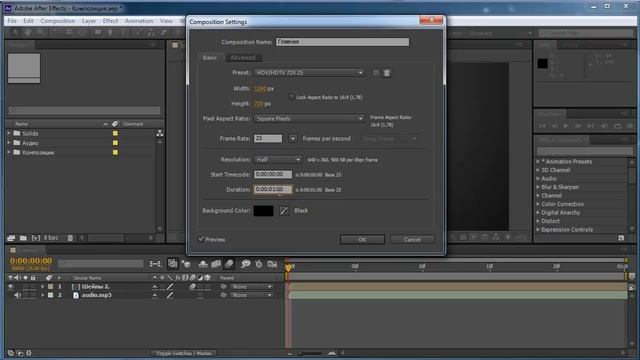This screenshot has height=360, width=640.
Task: Click Interpret Footage icon in Project panel
Action: [x=11, y=238]
